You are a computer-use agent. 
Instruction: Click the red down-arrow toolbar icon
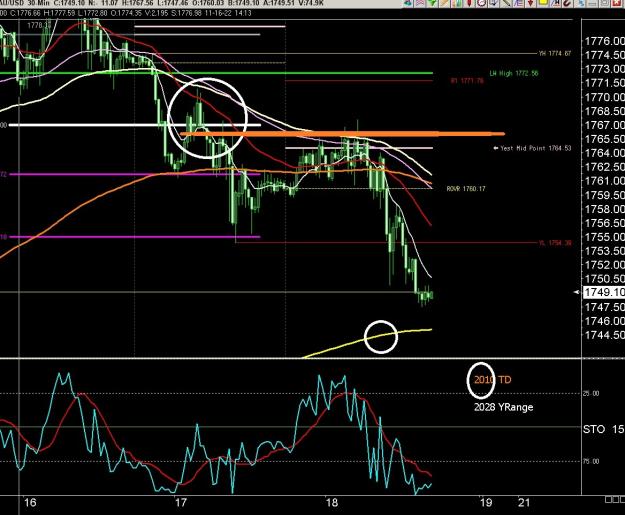(x=531, y=2)
